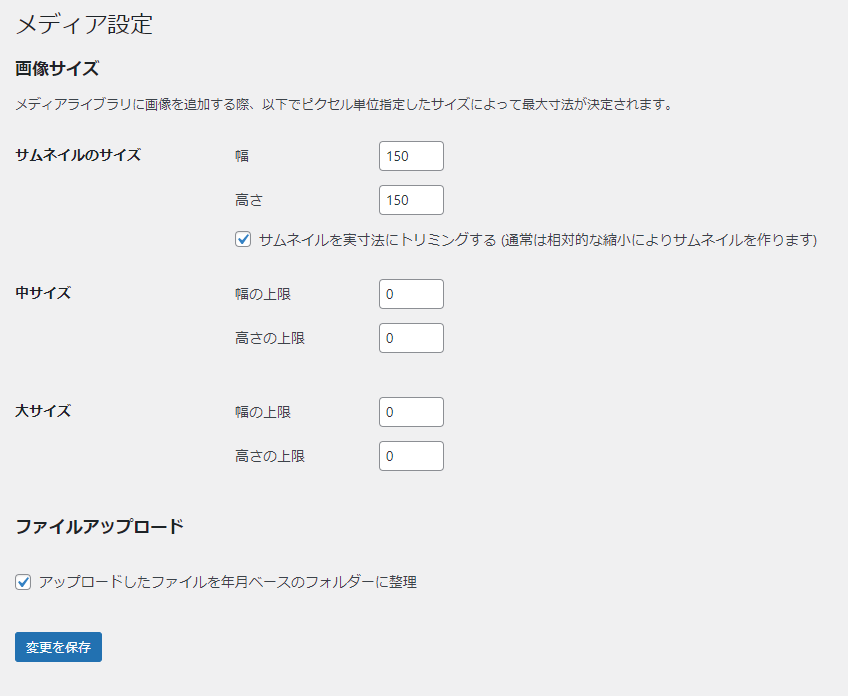Click the thumbnail height input field
Viewport: 848px width, 696px height.
(411, 200)
